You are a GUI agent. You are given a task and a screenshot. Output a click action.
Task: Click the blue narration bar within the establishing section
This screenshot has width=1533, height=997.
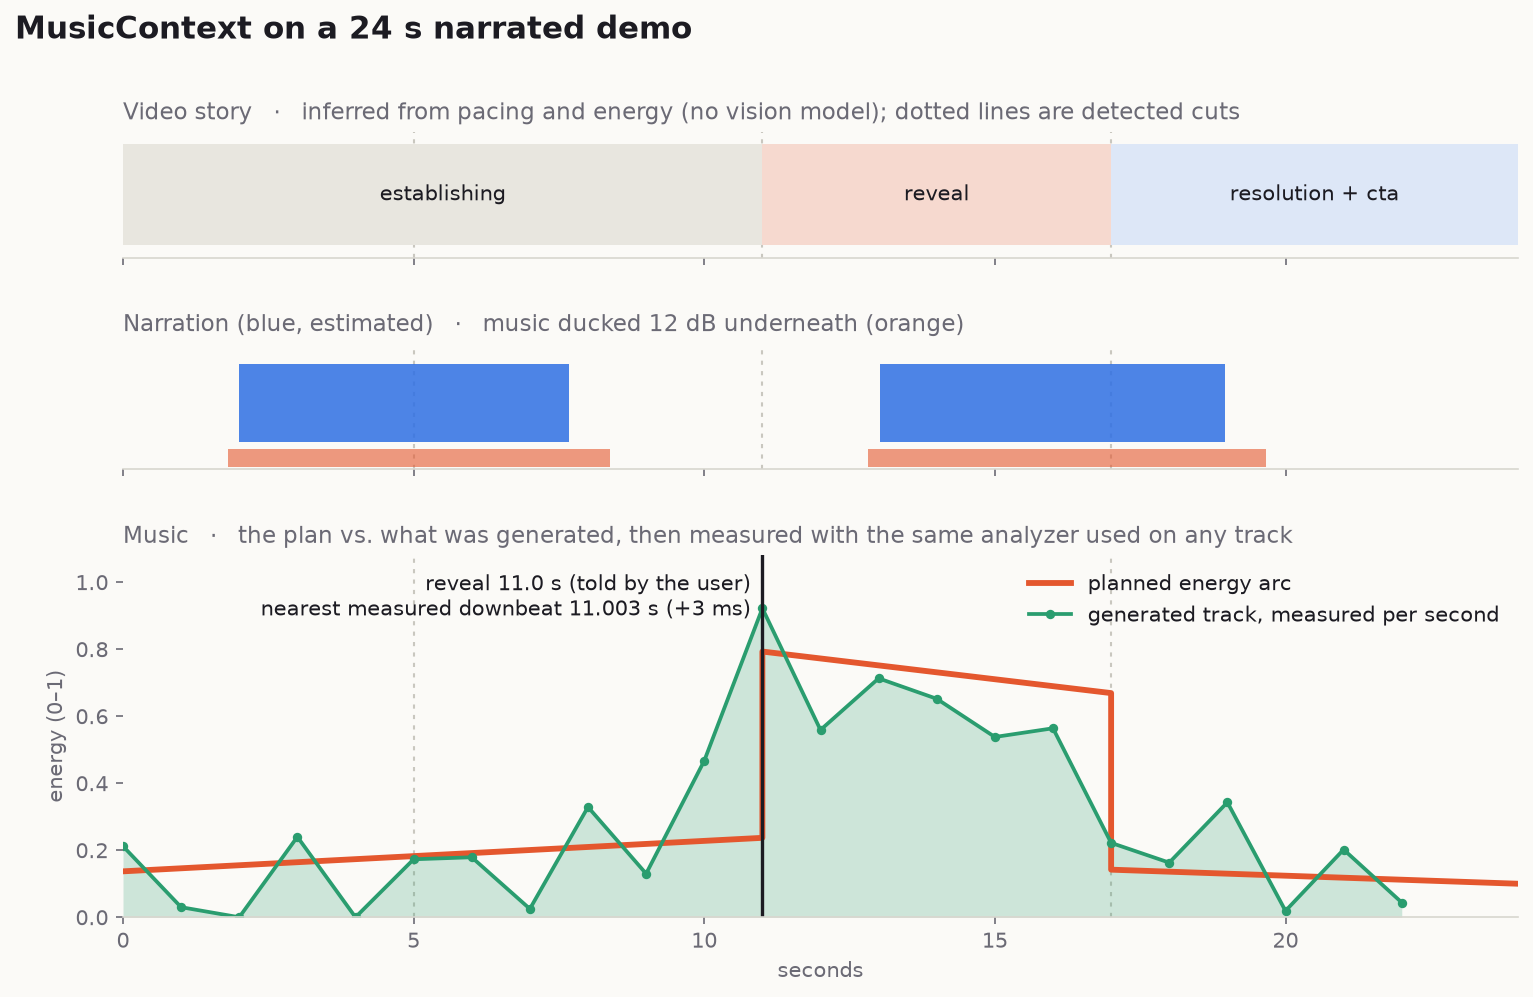point(404,403)
